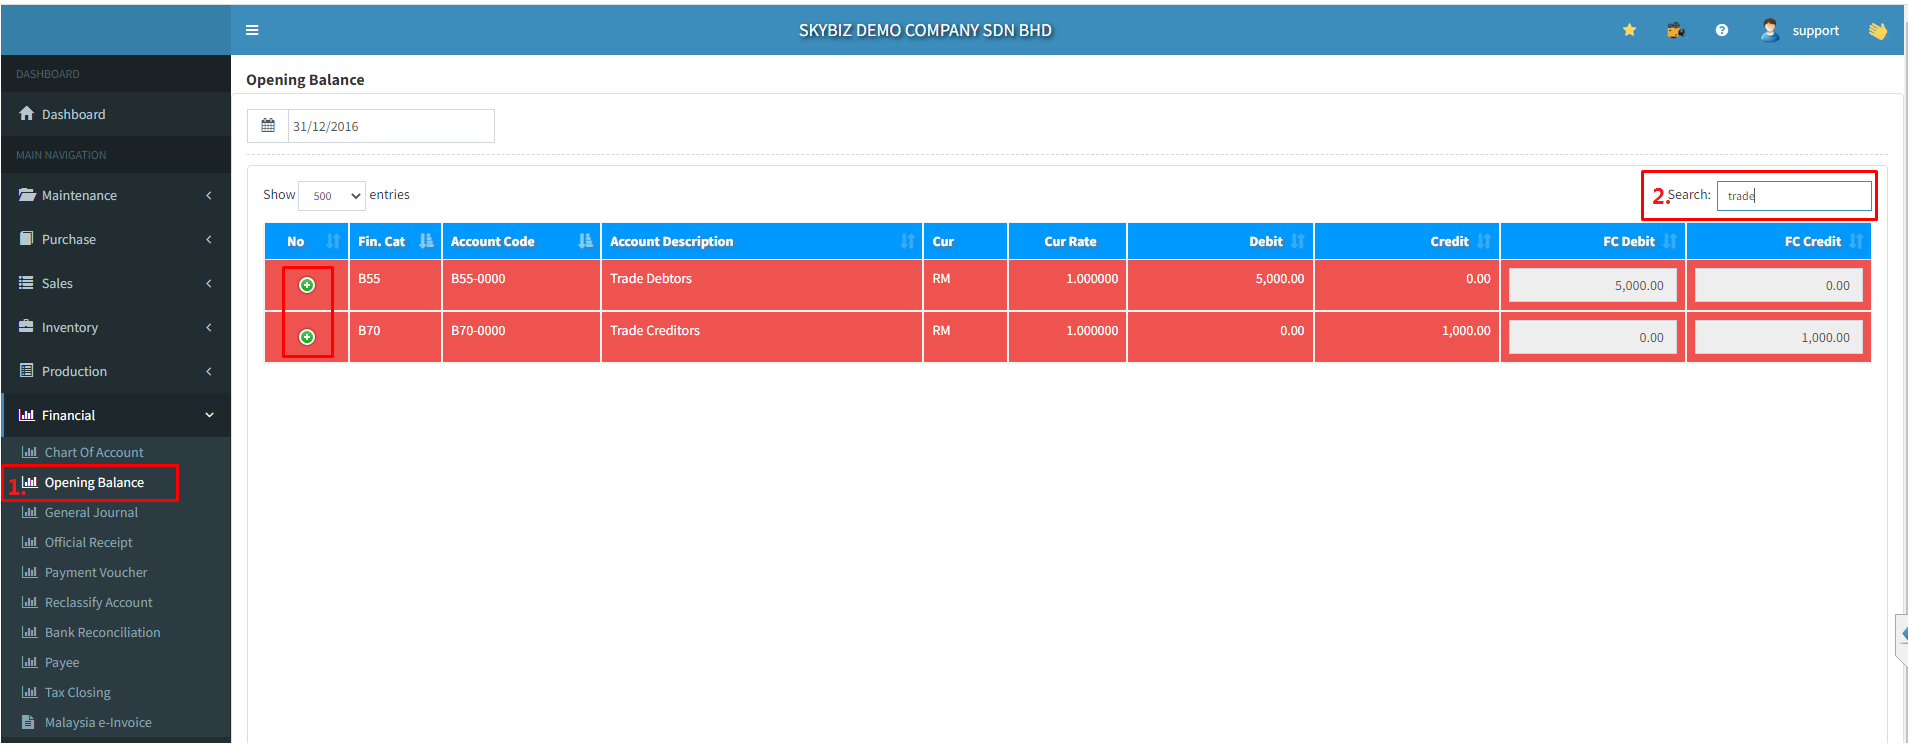Click the calendar icon beside the date
1908x746 pixels.
pyautogui.click(x=268, y=126)
